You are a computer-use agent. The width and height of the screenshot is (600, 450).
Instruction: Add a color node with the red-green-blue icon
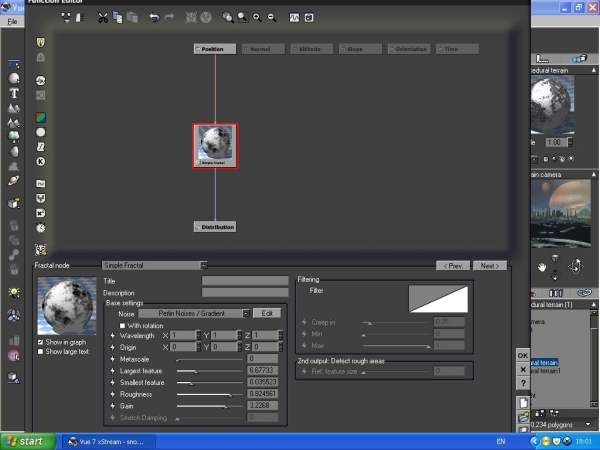[x=41, y=117]
